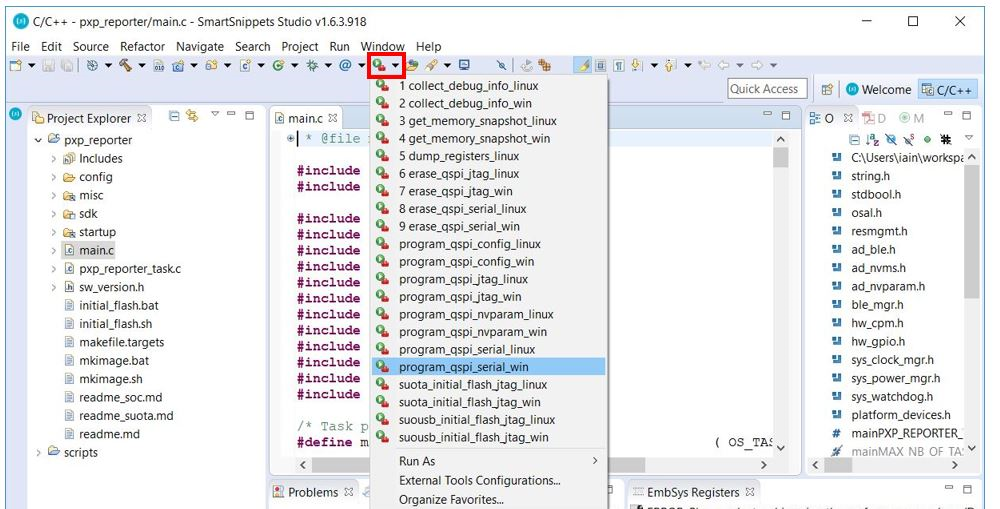This screenshot has width=1000, height=509.
Task: Open the File menu
Action: pyautogui.click(x=20, y=47)
